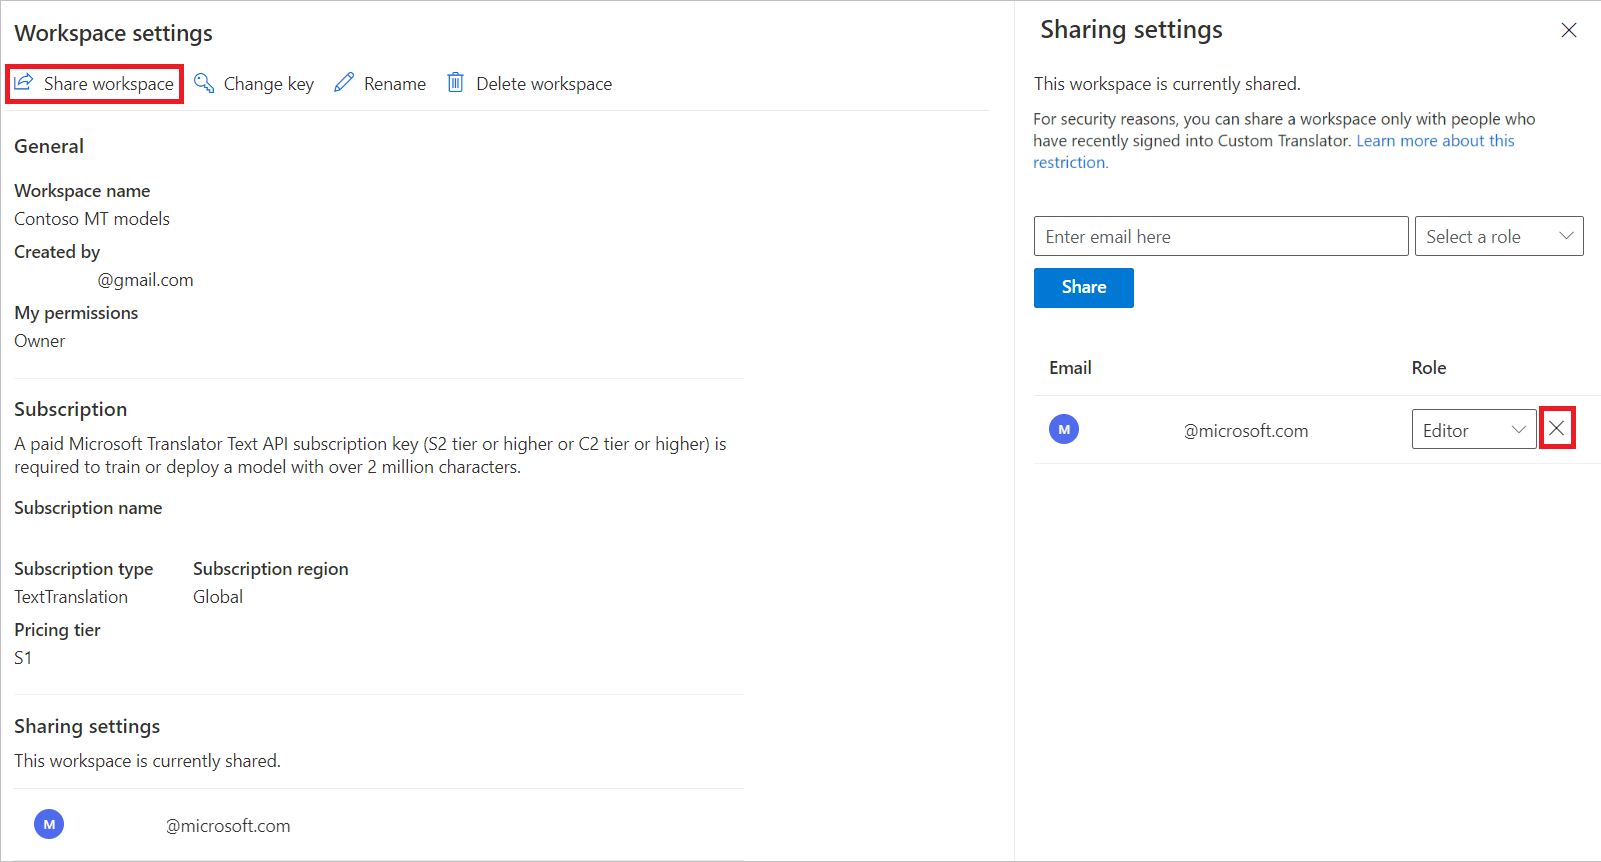1601x862 pixels.
Task: Click the Global subscription region value
Action: (218, 597)
